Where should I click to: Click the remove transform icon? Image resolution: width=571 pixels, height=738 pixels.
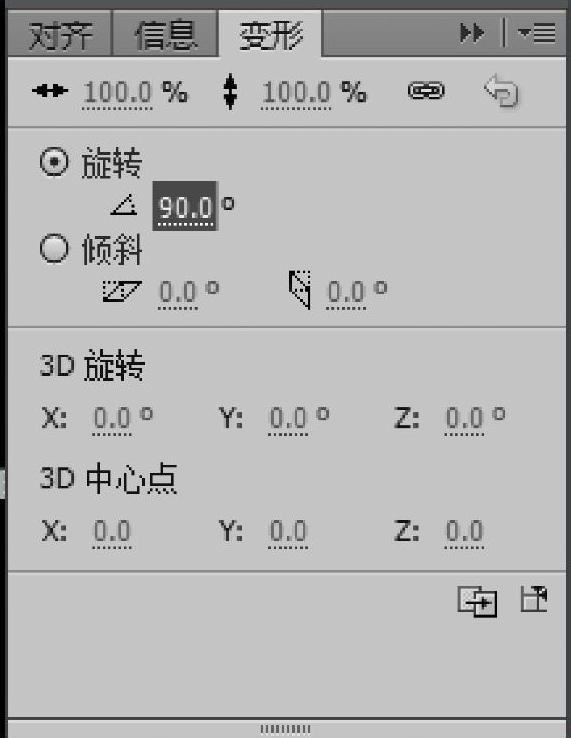(534, 599)
